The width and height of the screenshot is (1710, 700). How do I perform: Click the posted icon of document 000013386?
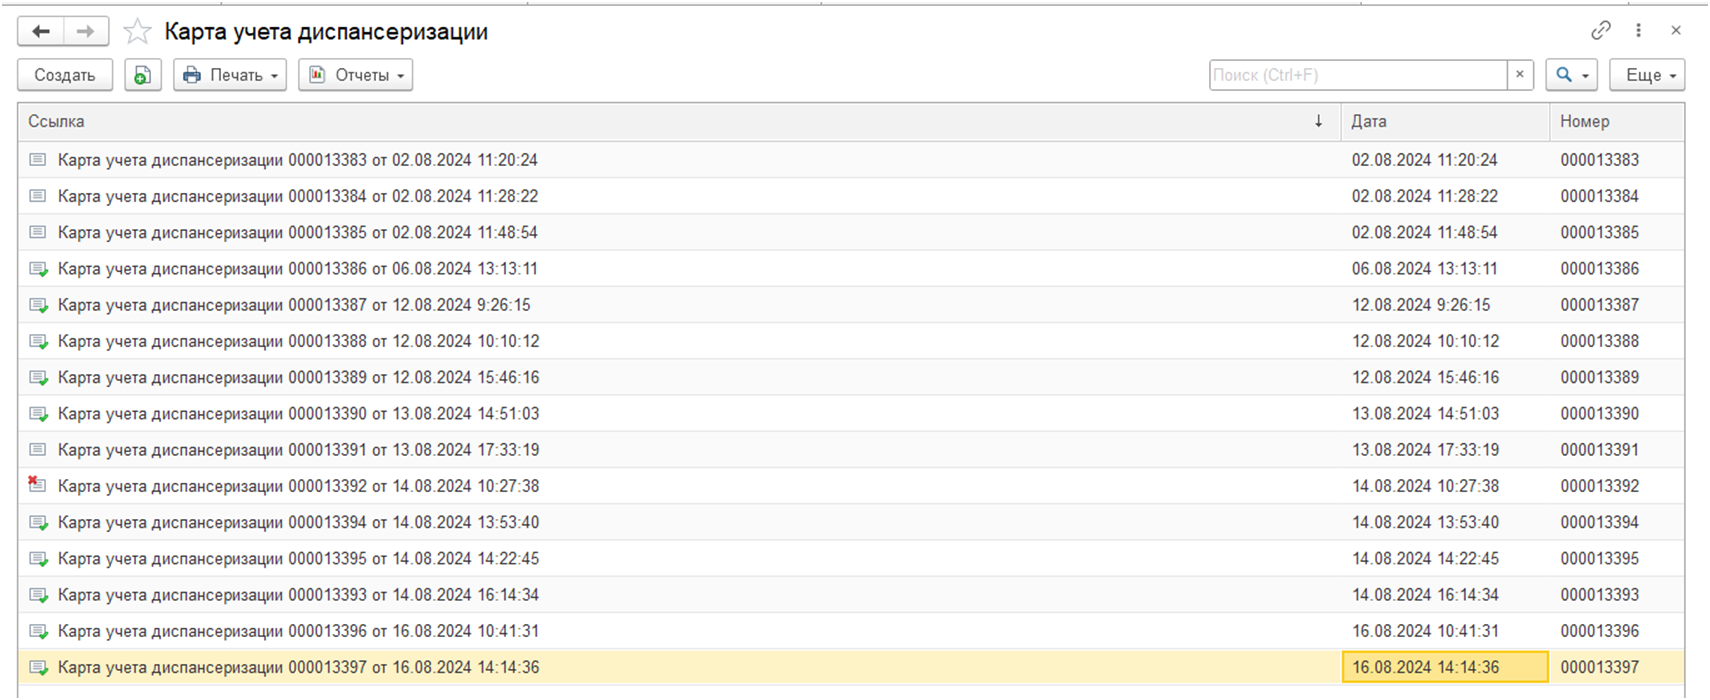tap(38, 269)
